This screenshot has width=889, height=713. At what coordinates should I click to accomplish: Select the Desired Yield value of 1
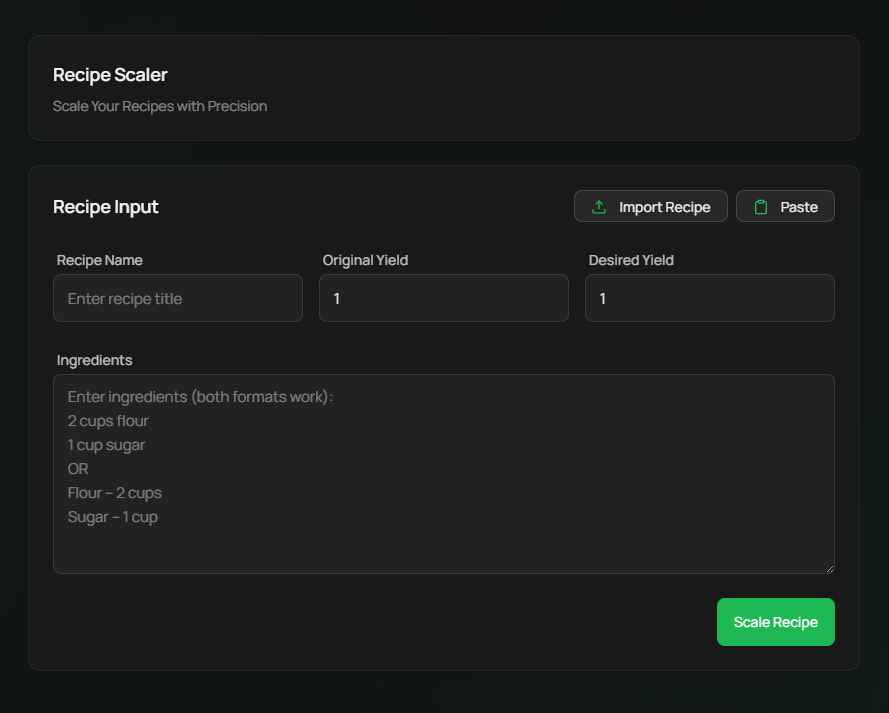tap(601, 298)
